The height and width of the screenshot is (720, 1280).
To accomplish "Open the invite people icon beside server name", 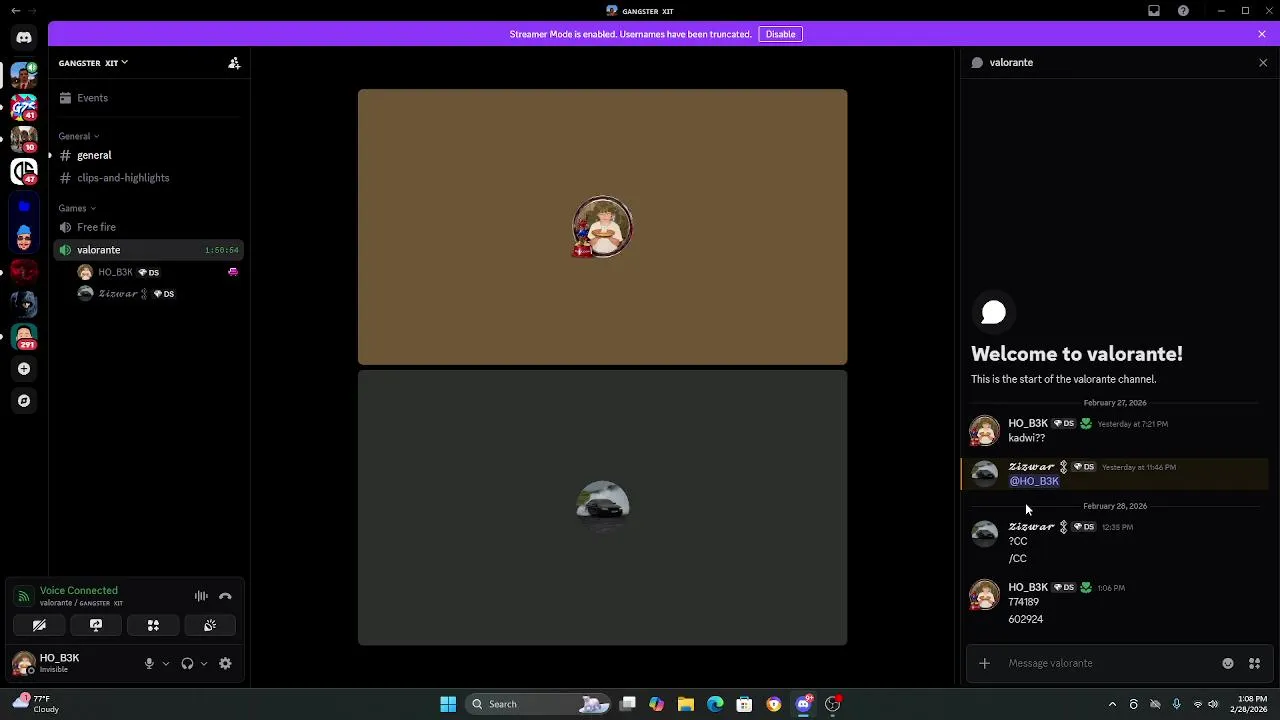I will point(234,63).
